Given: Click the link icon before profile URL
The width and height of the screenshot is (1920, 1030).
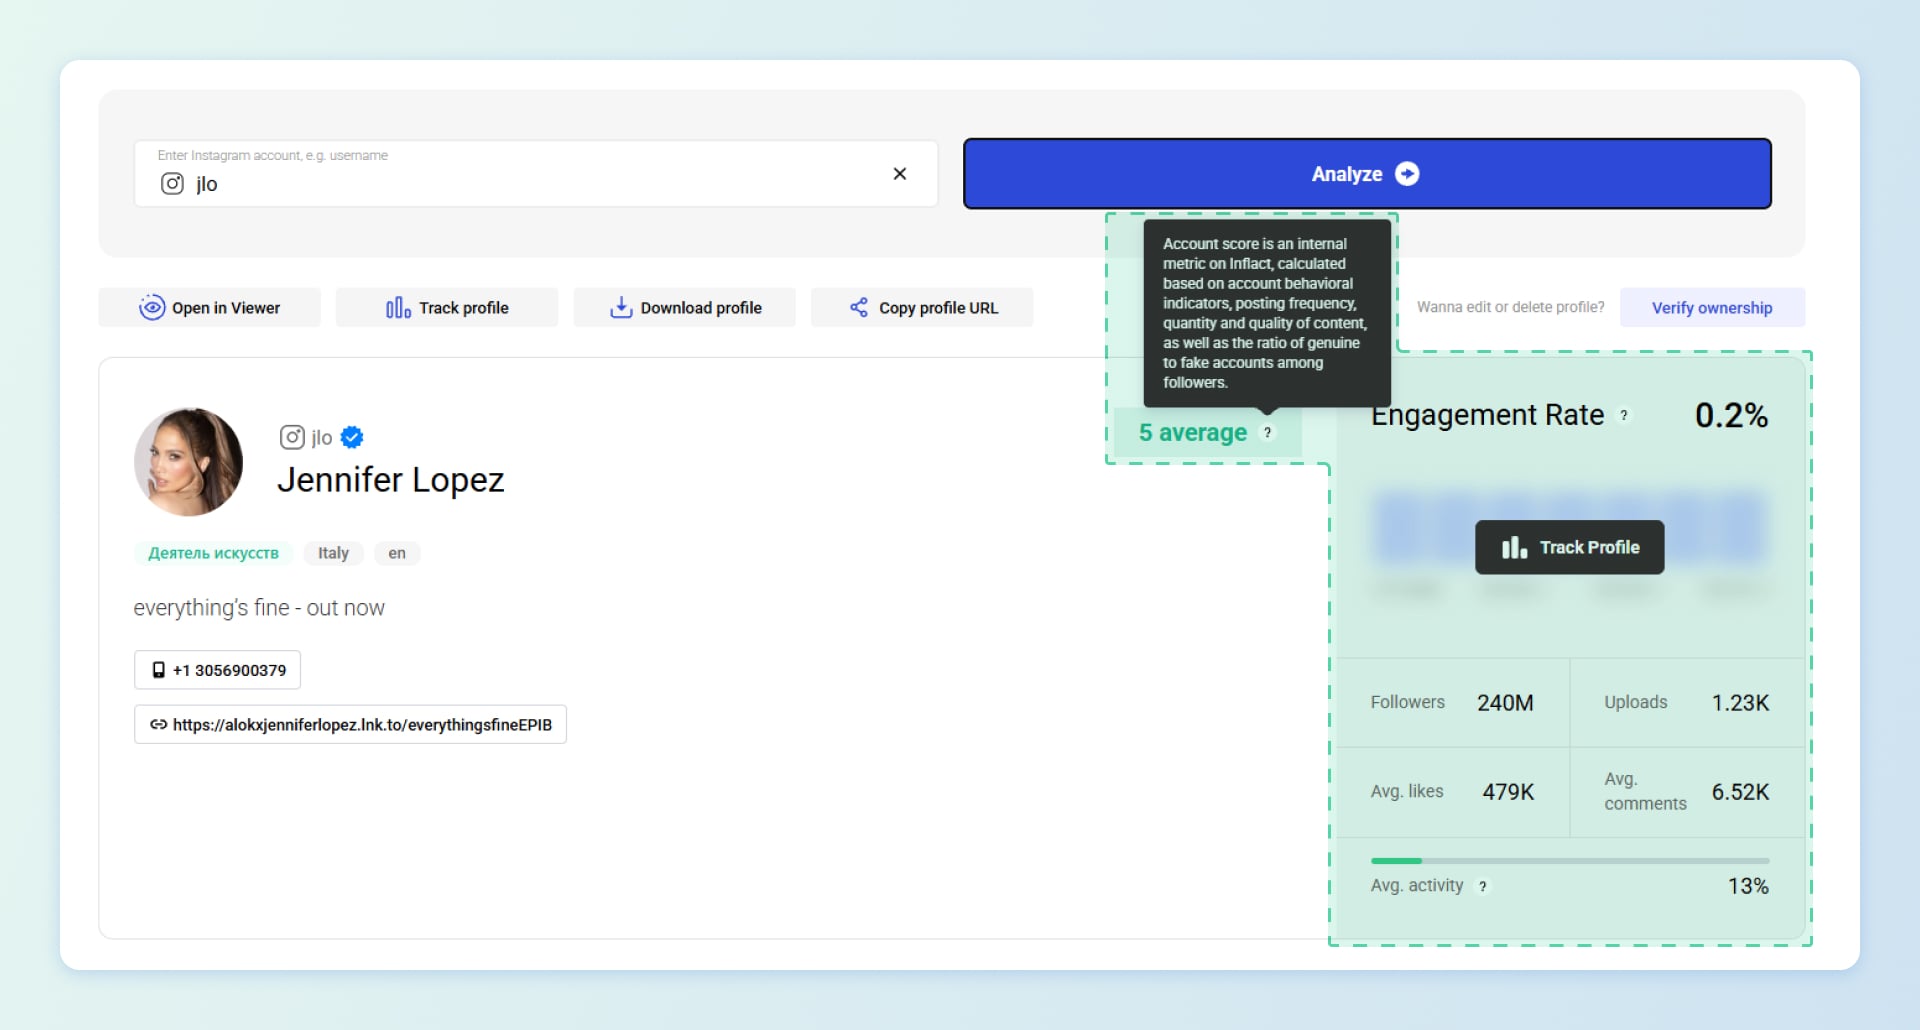Looking at the screenshot, I should pos(158,724).
